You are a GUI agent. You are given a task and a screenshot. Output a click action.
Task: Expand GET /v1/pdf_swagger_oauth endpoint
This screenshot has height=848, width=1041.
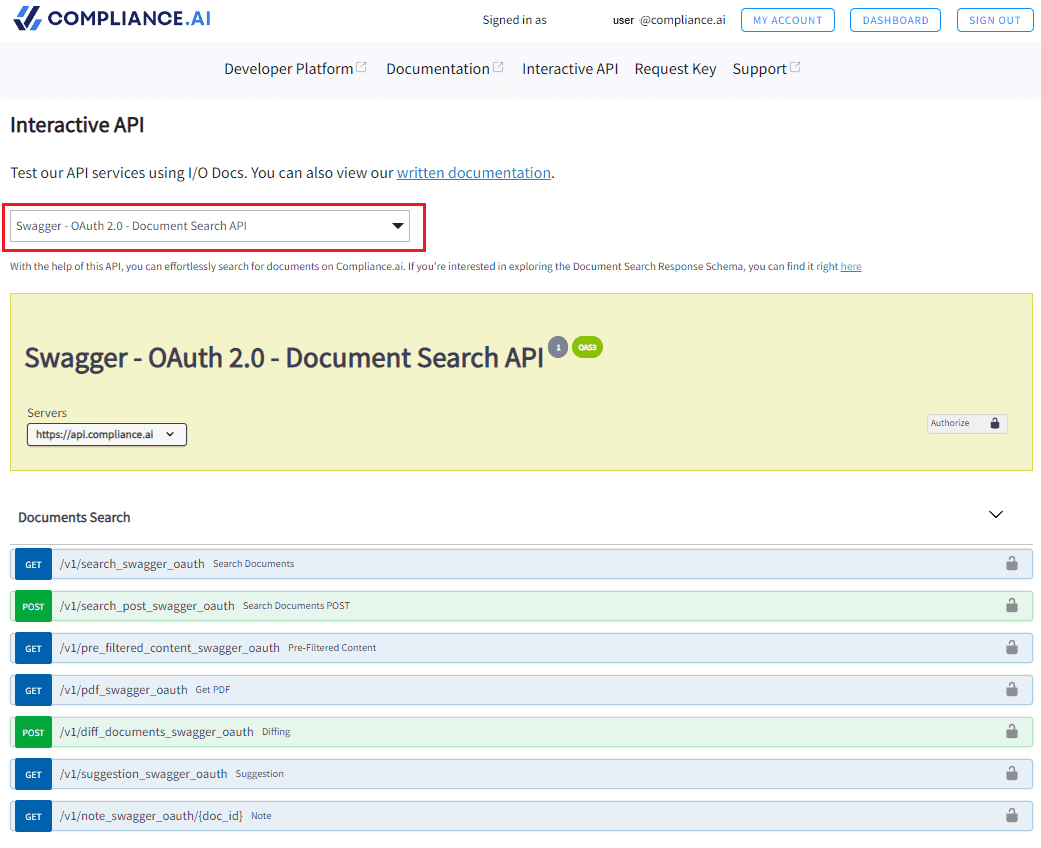(x=521, y=690)
